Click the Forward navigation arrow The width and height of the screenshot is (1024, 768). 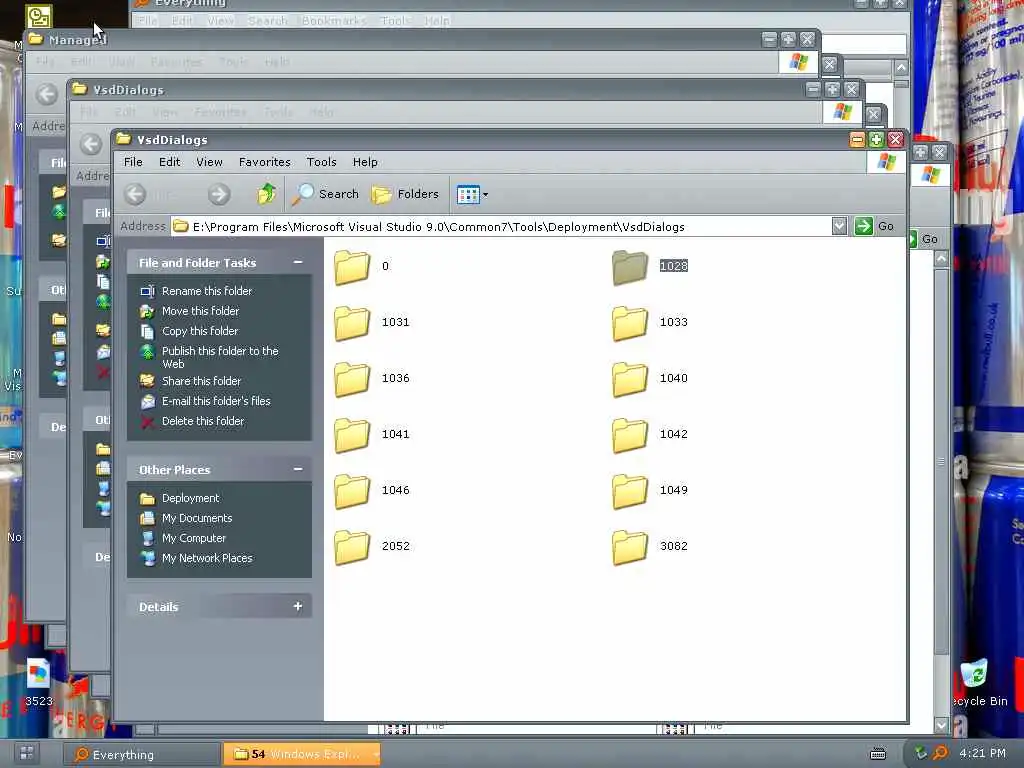point(219,194)
